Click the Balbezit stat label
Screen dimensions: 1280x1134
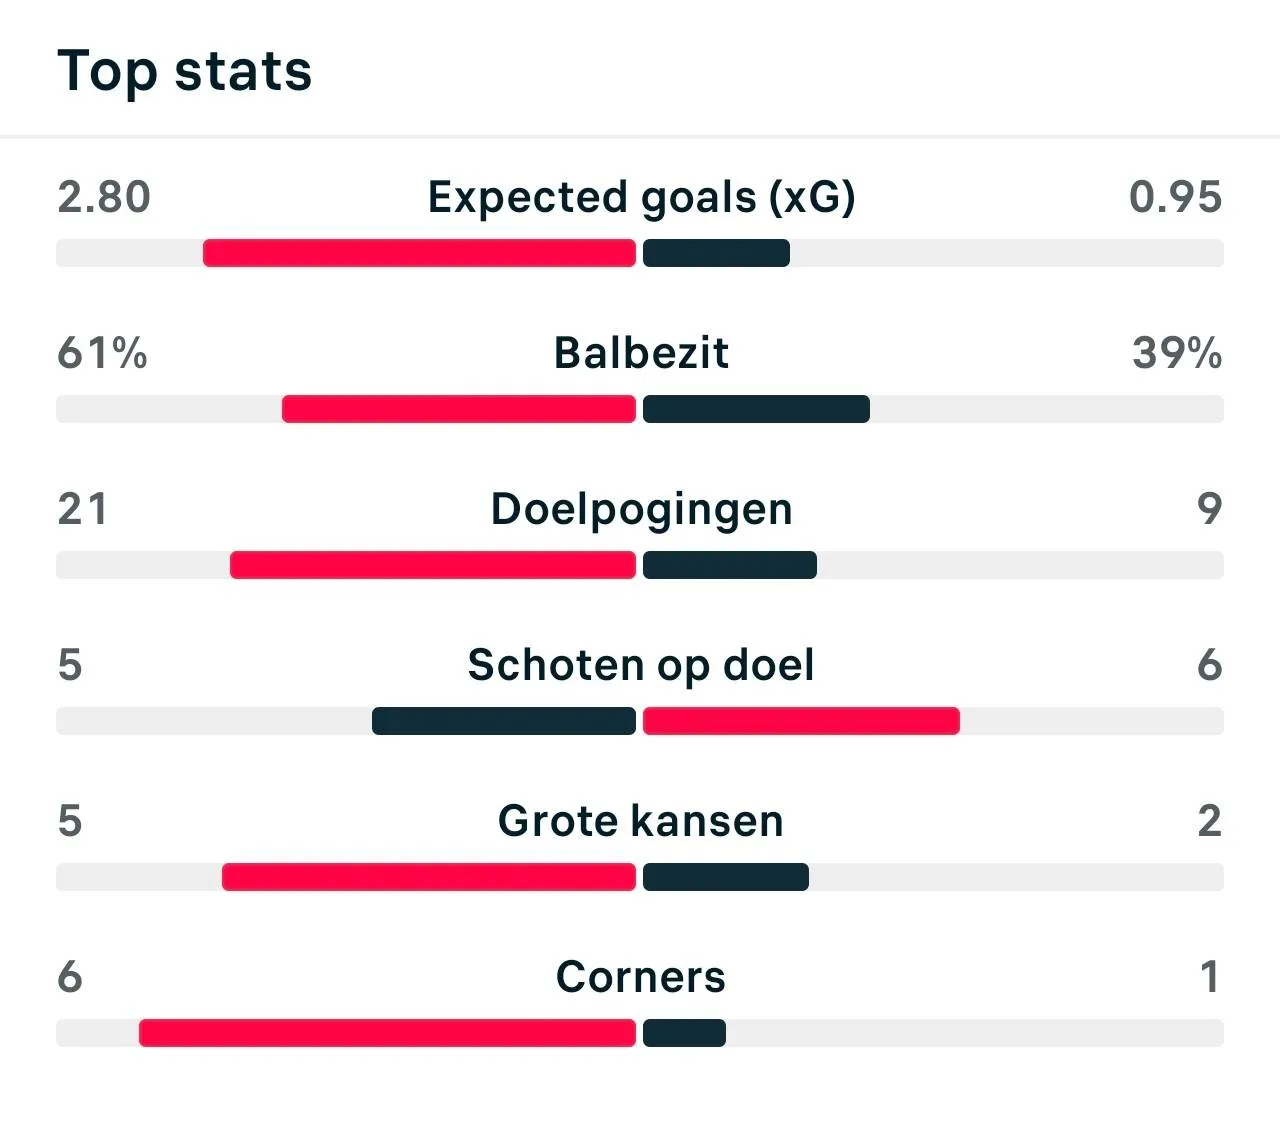[x=641, y=353]
